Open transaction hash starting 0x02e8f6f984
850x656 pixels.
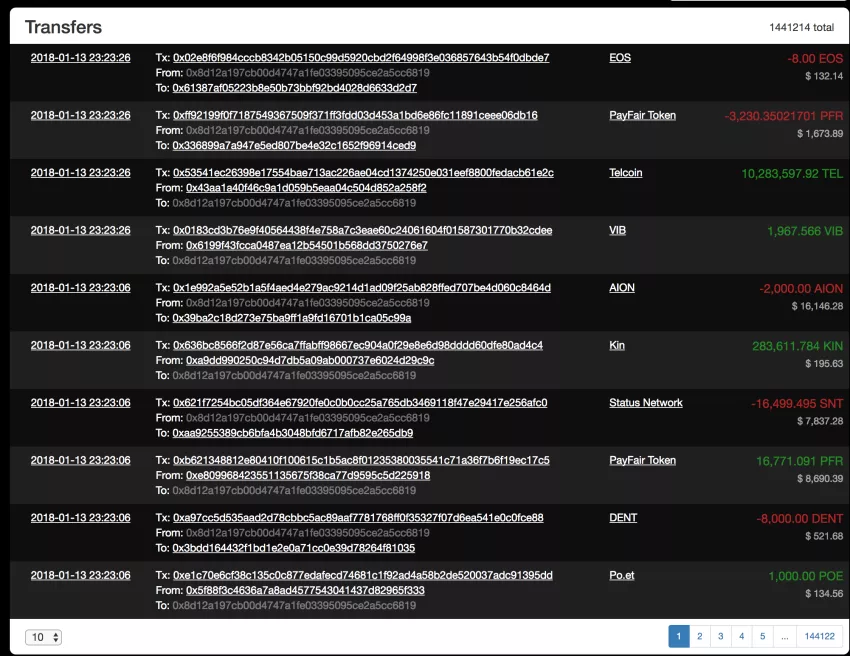point(361,57)
